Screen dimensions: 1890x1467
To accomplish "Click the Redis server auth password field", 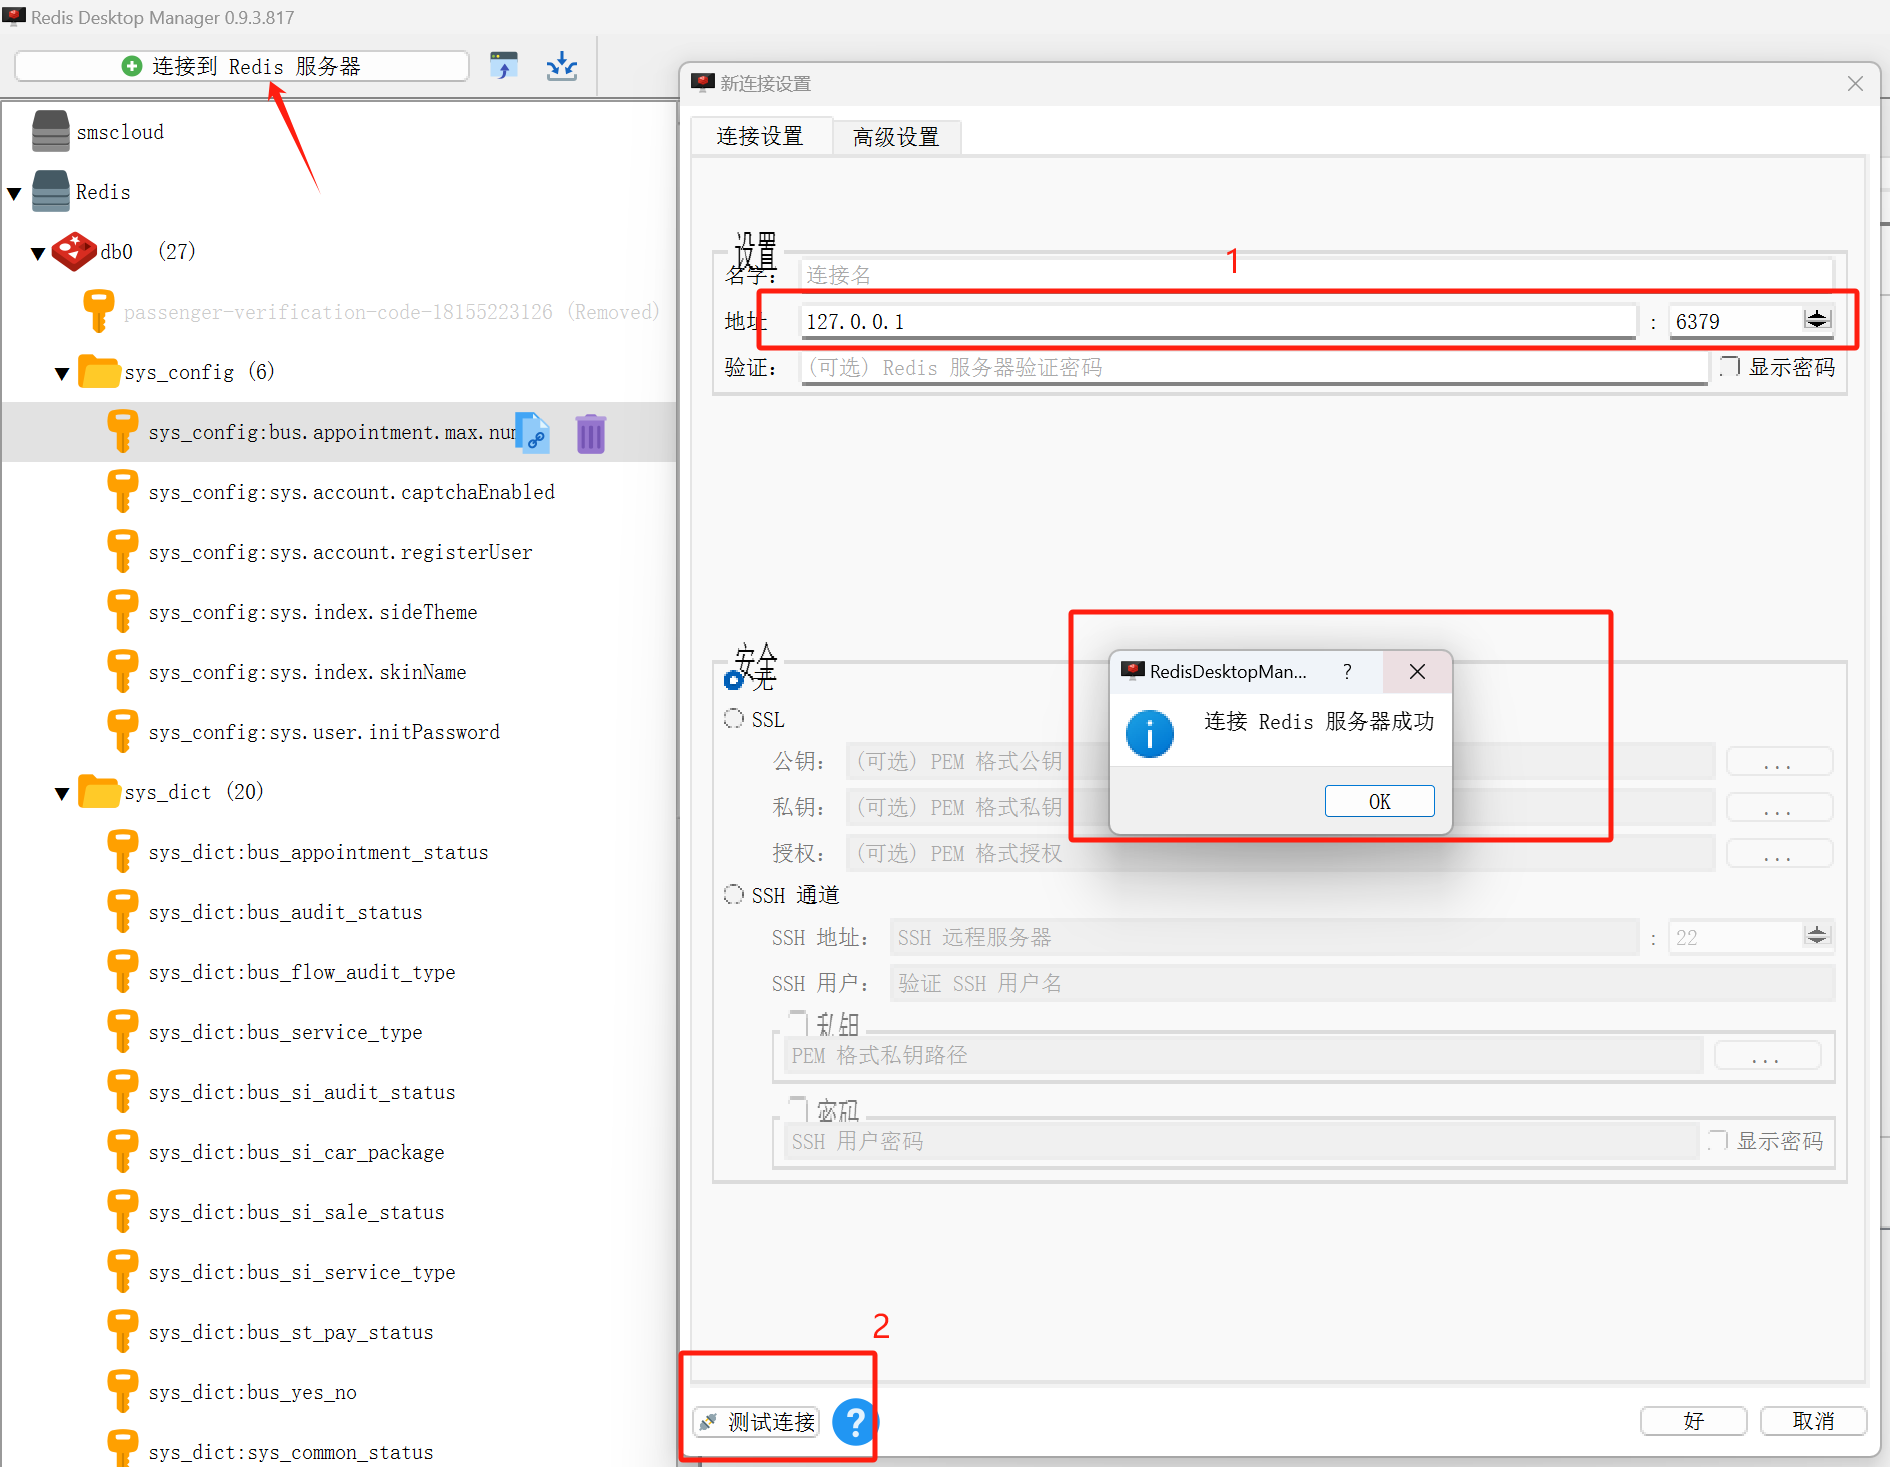I will pyautogui.click(x=1254, y=367).
